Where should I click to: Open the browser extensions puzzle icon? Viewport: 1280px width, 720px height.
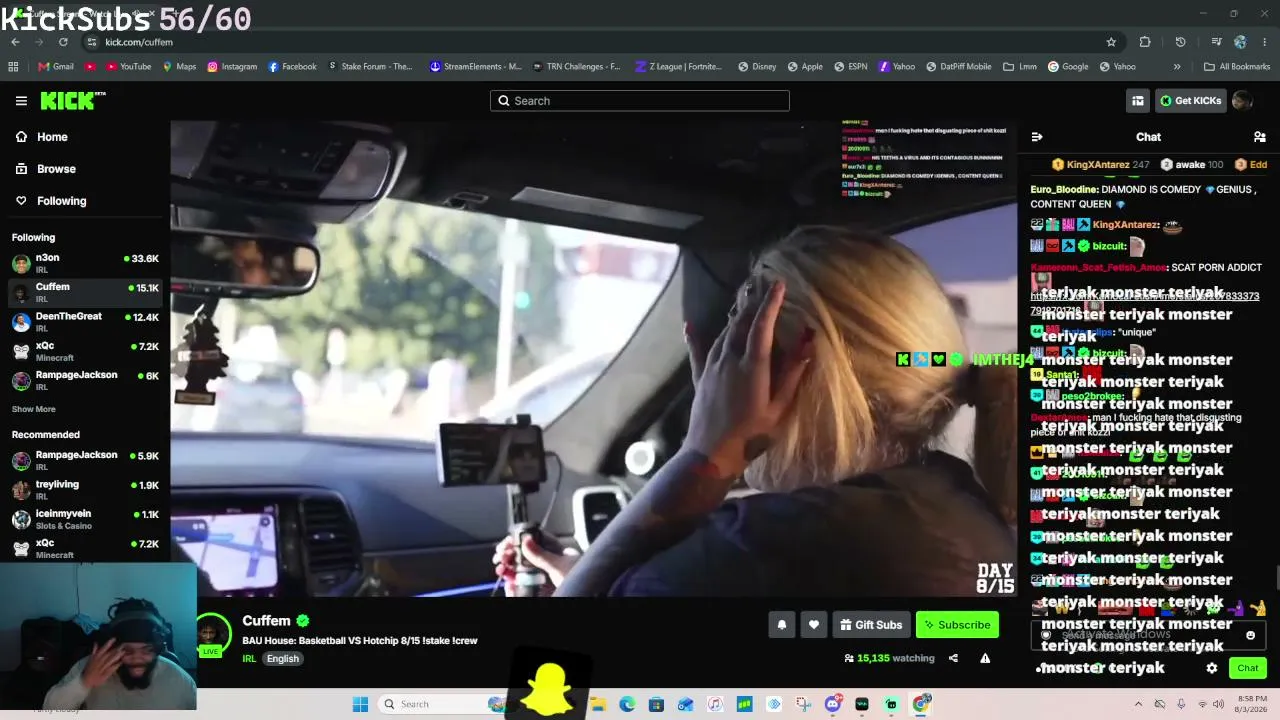point(1145,42)
